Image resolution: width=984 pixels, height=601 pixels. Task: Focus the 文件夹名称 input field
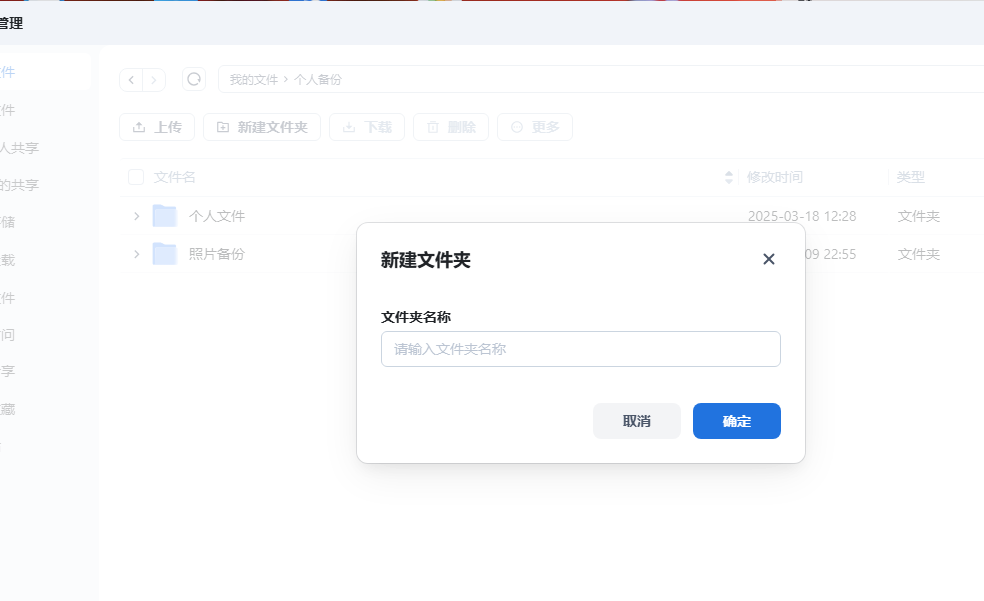580,349
